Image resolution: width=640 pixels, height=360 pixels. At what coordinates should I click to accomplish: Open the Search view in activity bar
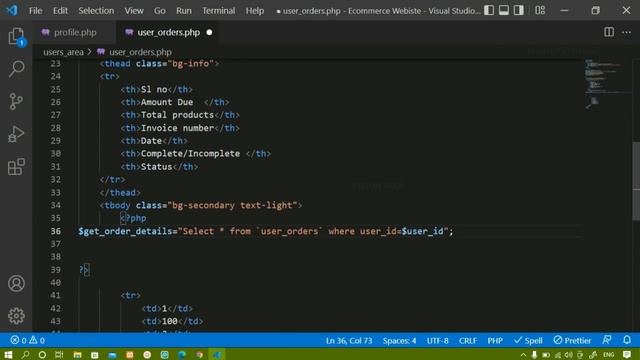[16, 69]
